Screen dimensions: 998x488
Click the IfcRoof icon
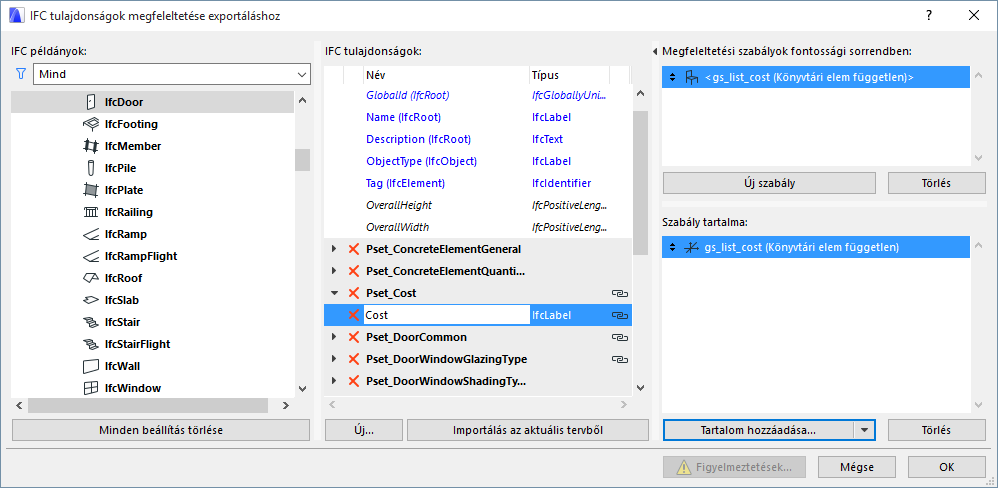pos(90,278)
